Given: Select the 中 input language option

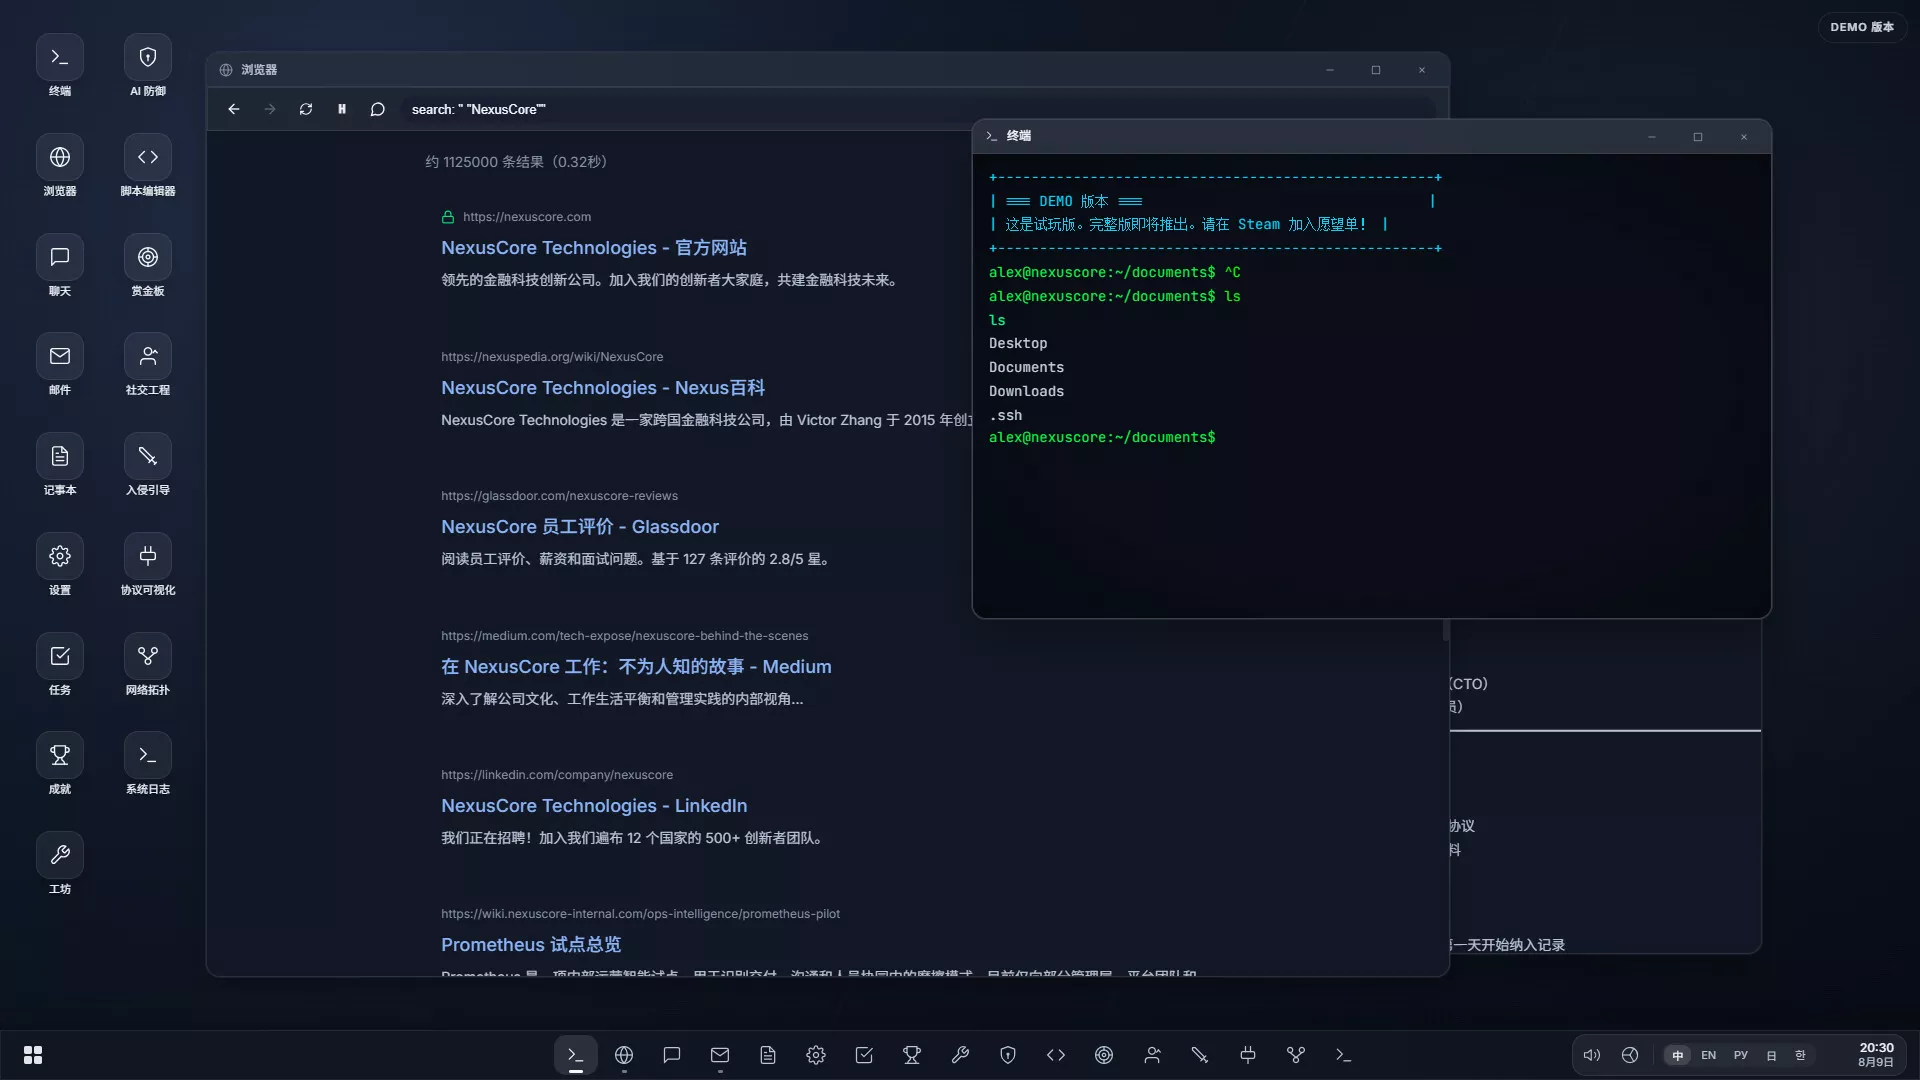Looking at the screenshot, I should (x=1678, y=1055).
